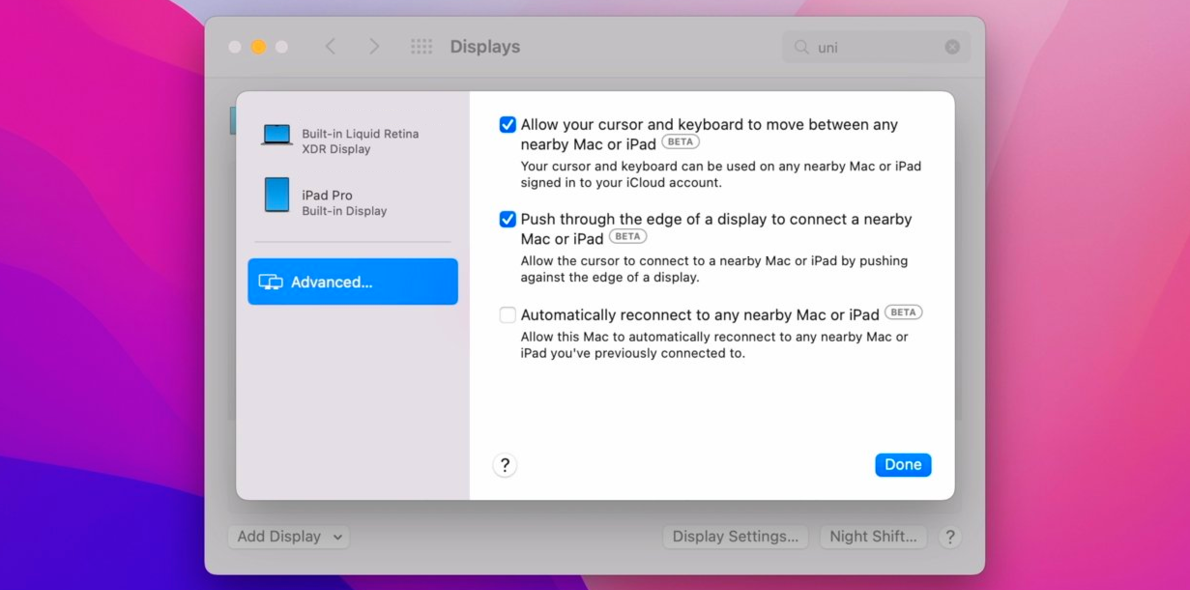Viewport: 1190px width, 590px height.
Task: Click the Displays window help question mark
Action: click(950, 537)
